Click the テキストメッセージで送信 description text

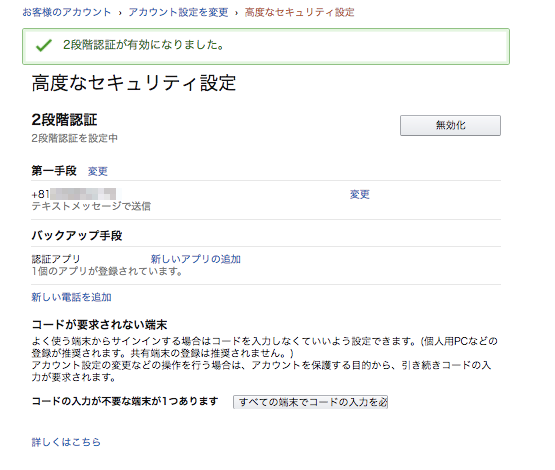[91, 206]
